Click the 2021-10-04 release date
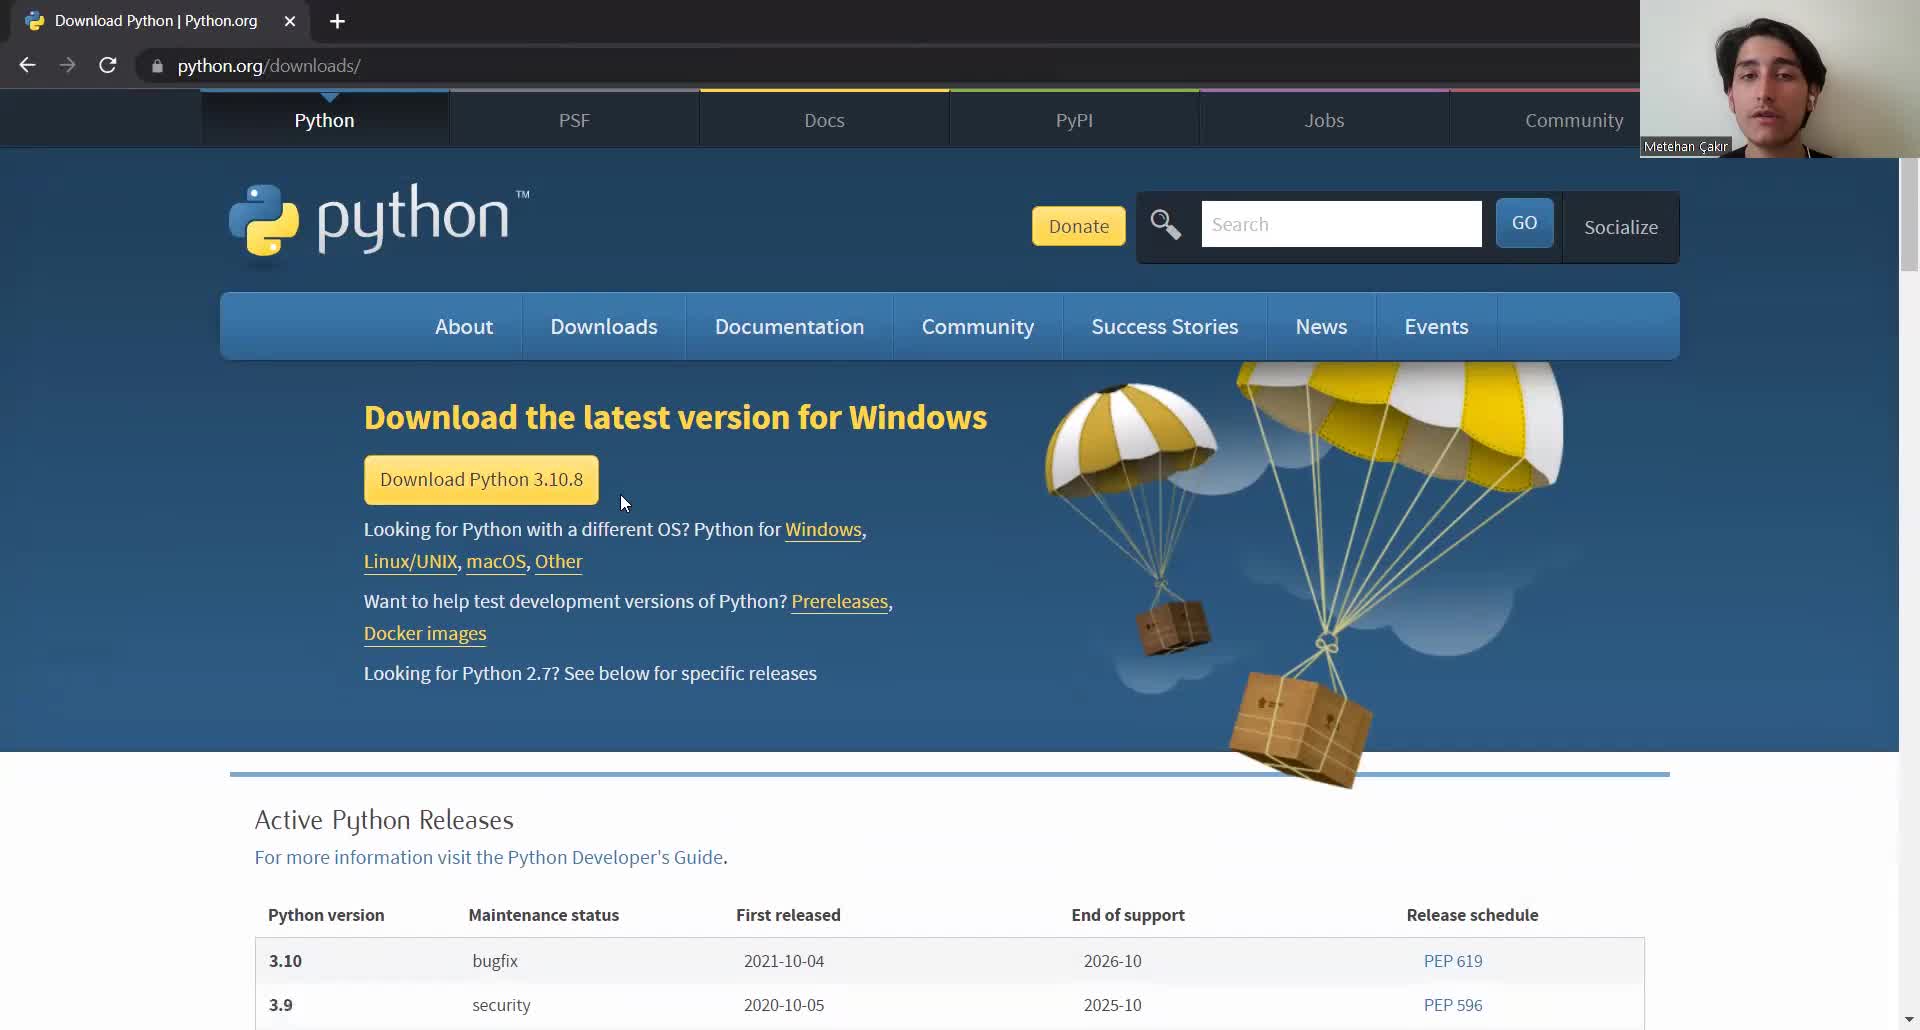Viewport: 1920px width, 1030px height. tap(784, 961)
